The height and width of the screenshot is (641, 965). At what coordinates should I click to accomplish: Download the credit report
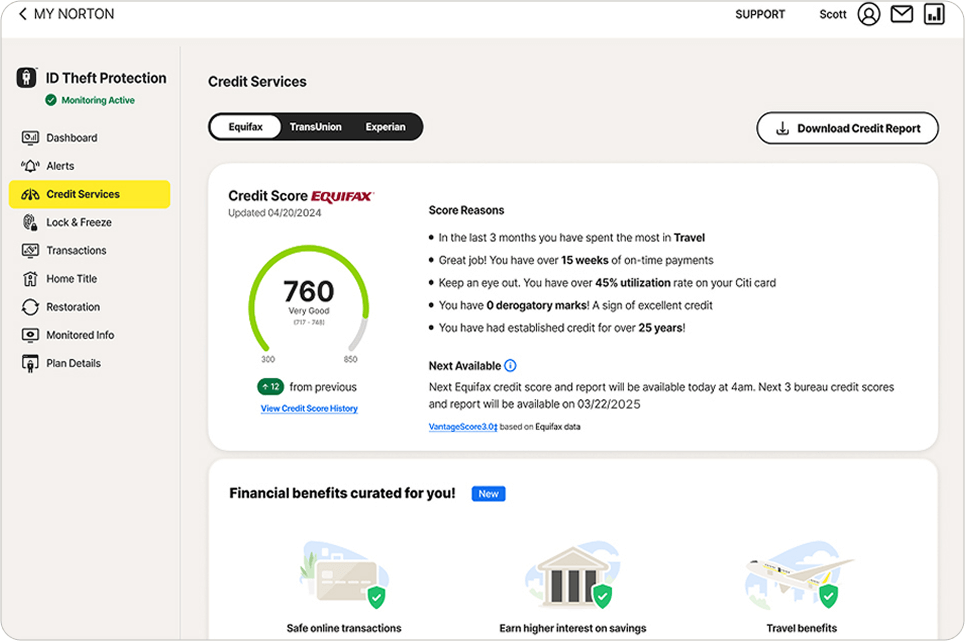click(x=847, y=128)
